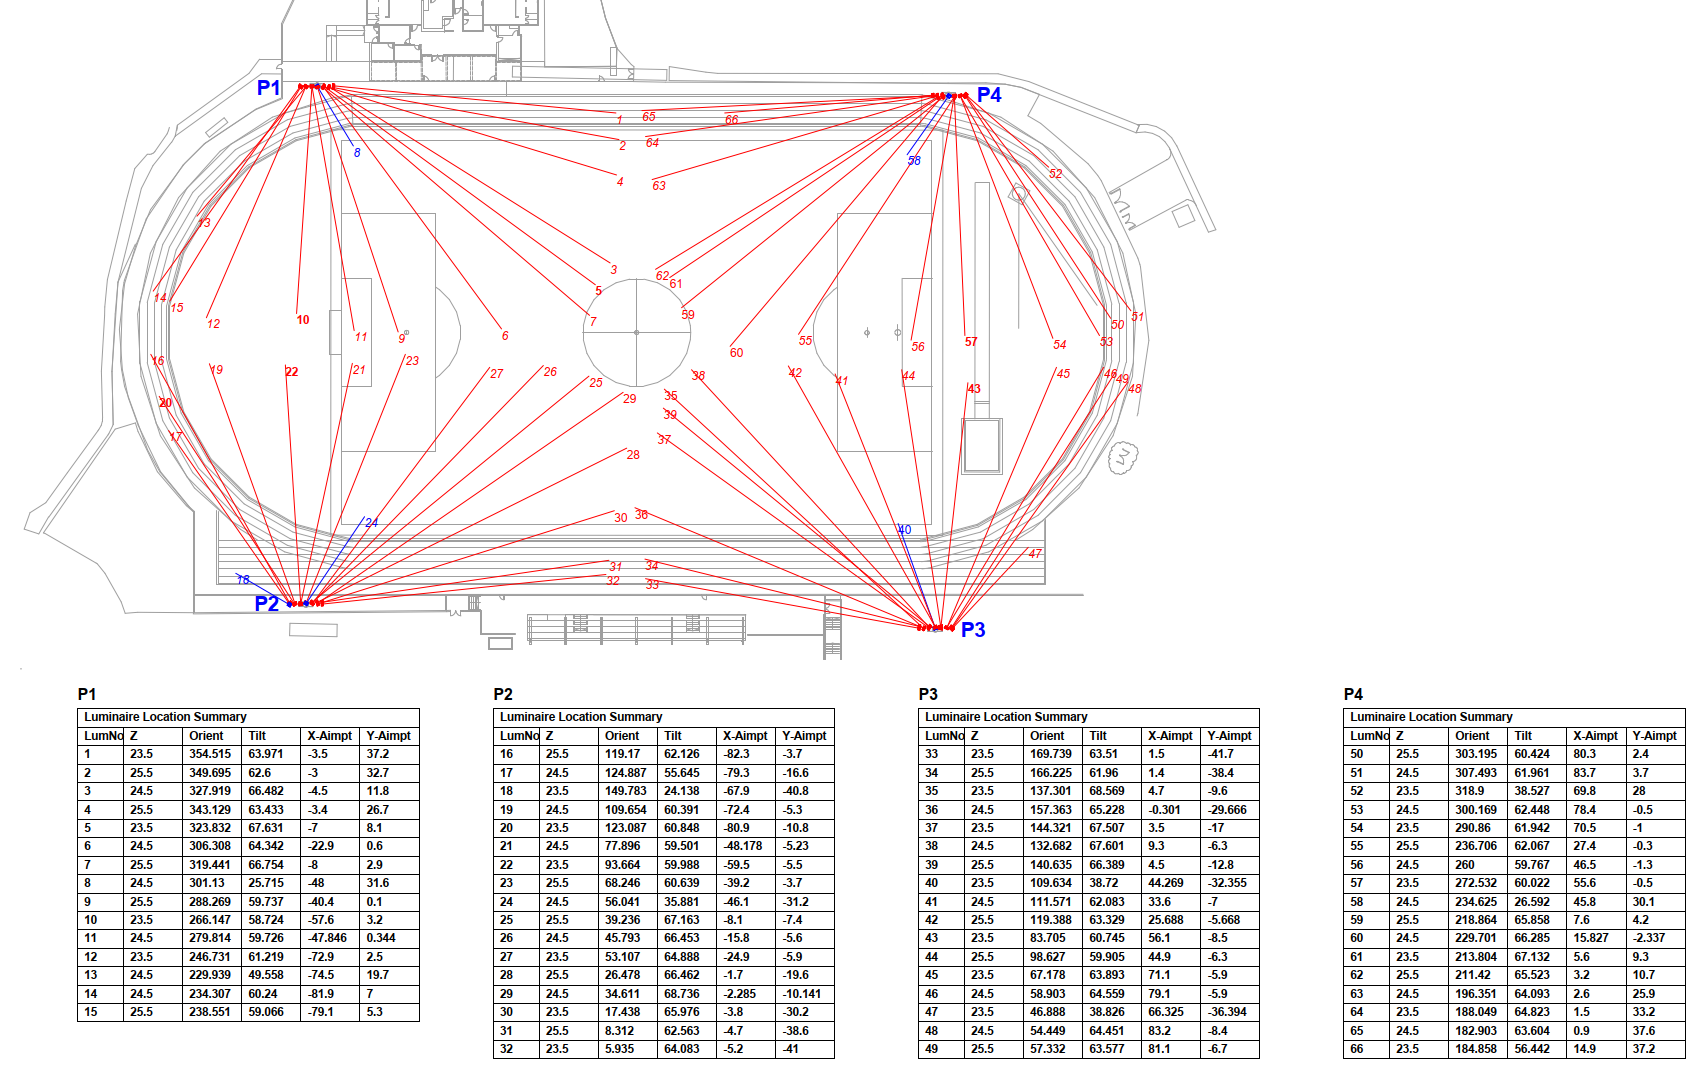Click LumNo 66 cell in P4 table
1699x1088 pixels.
pos(1357,1049)
